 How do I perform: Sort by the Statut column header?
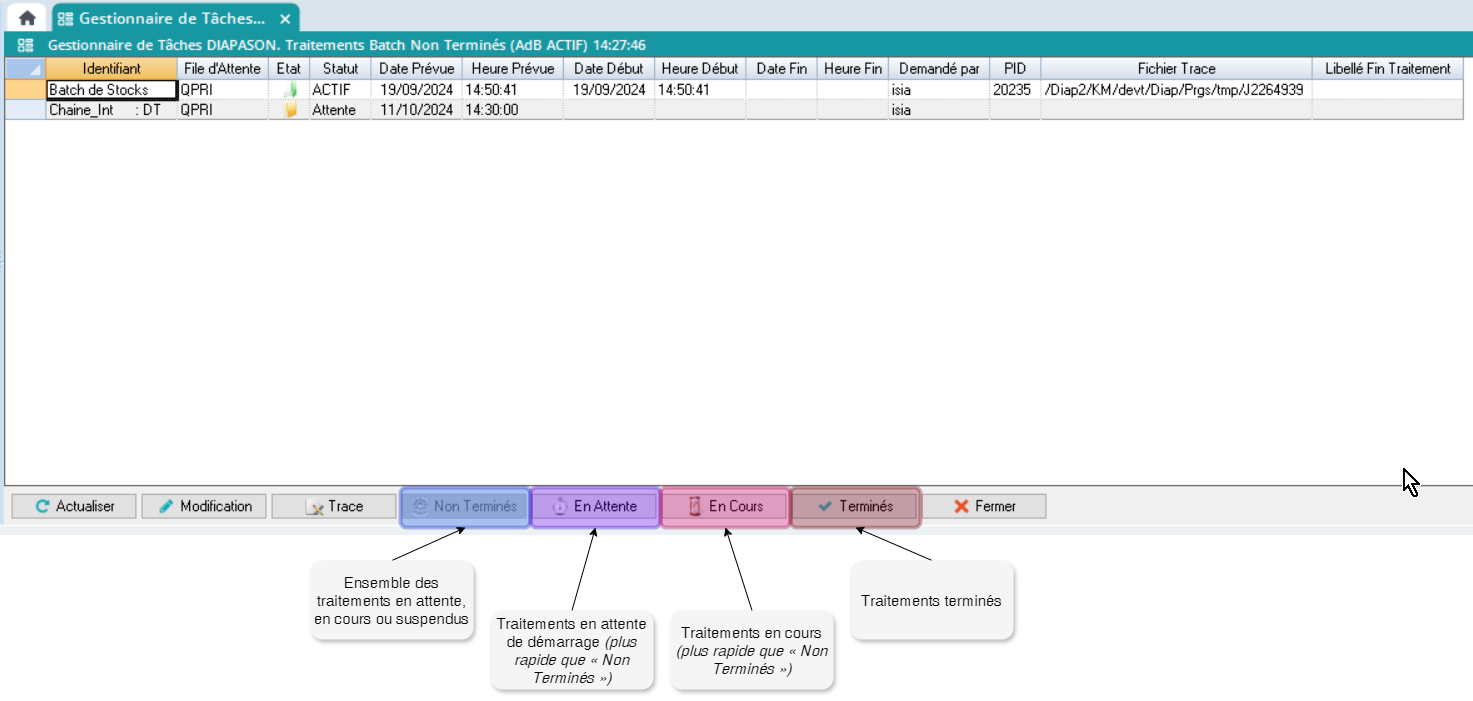coord(340,68)
